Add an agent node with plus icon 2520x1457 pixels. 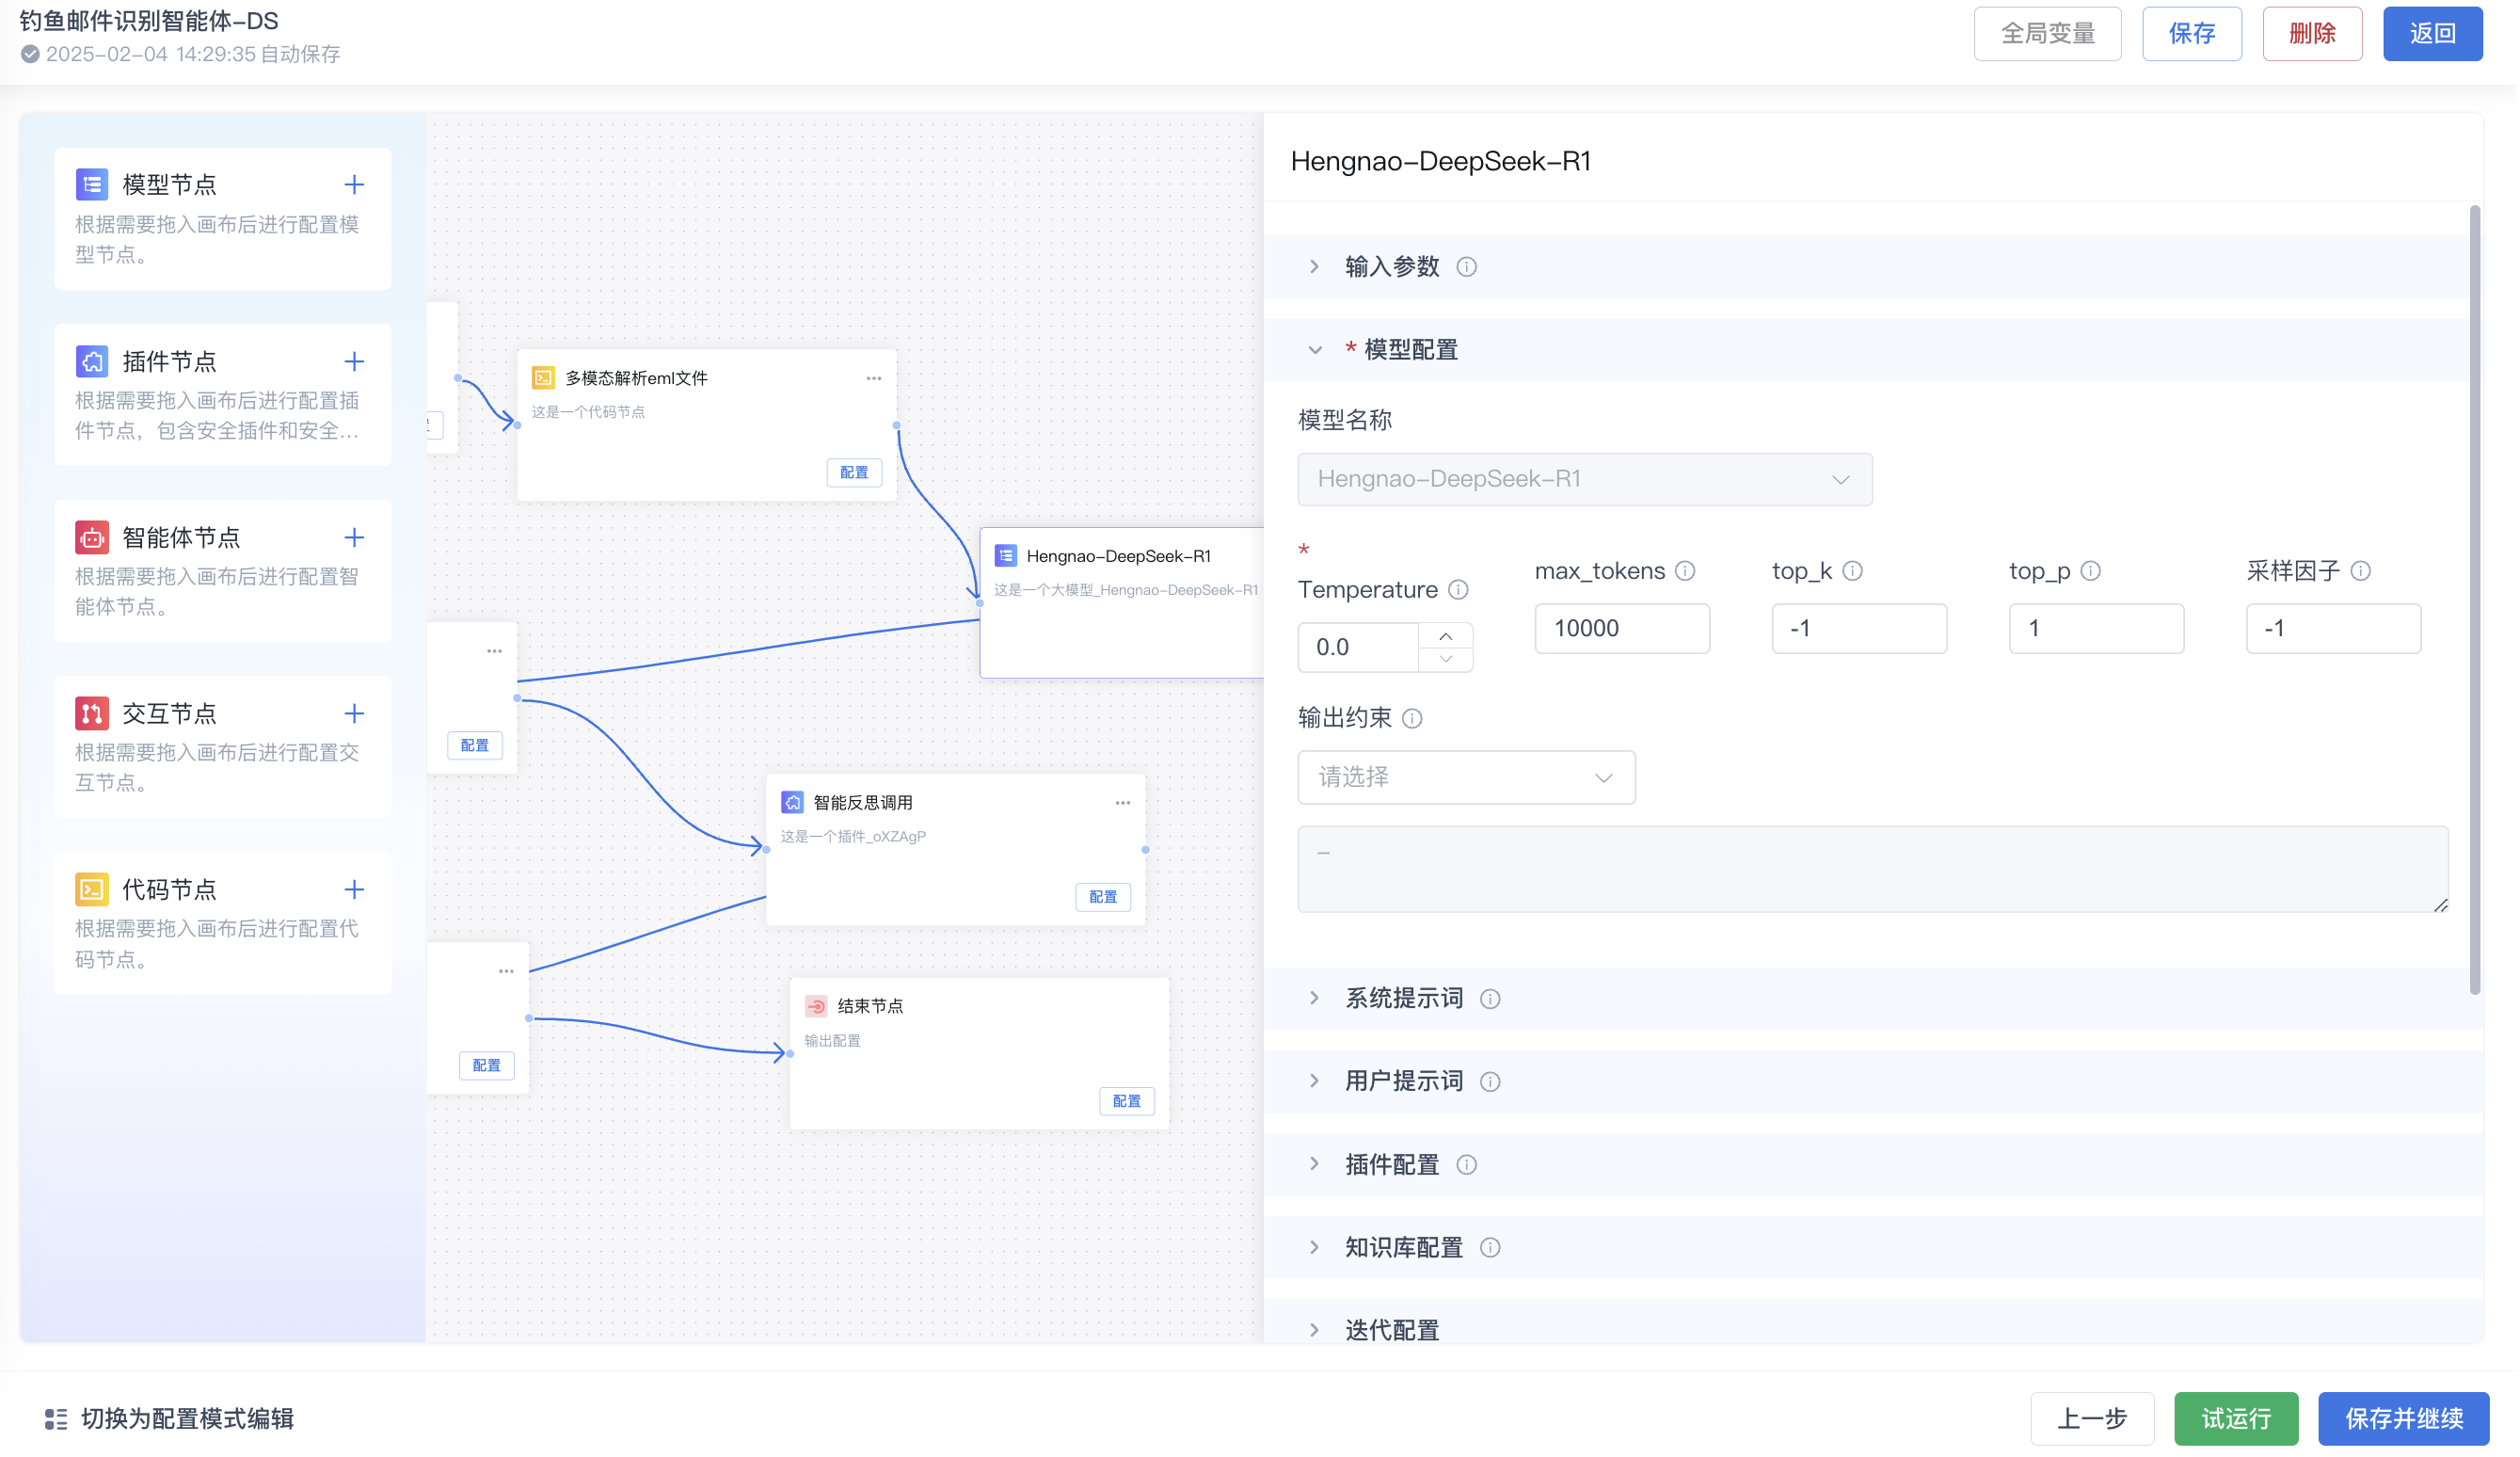(x=354, y=538)
